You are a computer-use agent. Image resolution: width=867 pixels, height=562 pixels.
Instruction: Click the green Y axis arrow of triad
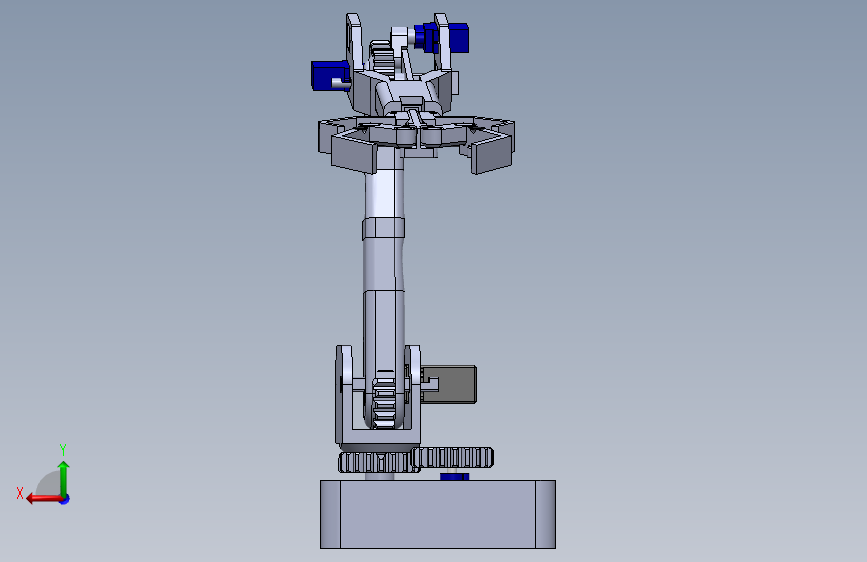(x=64, y=478)
